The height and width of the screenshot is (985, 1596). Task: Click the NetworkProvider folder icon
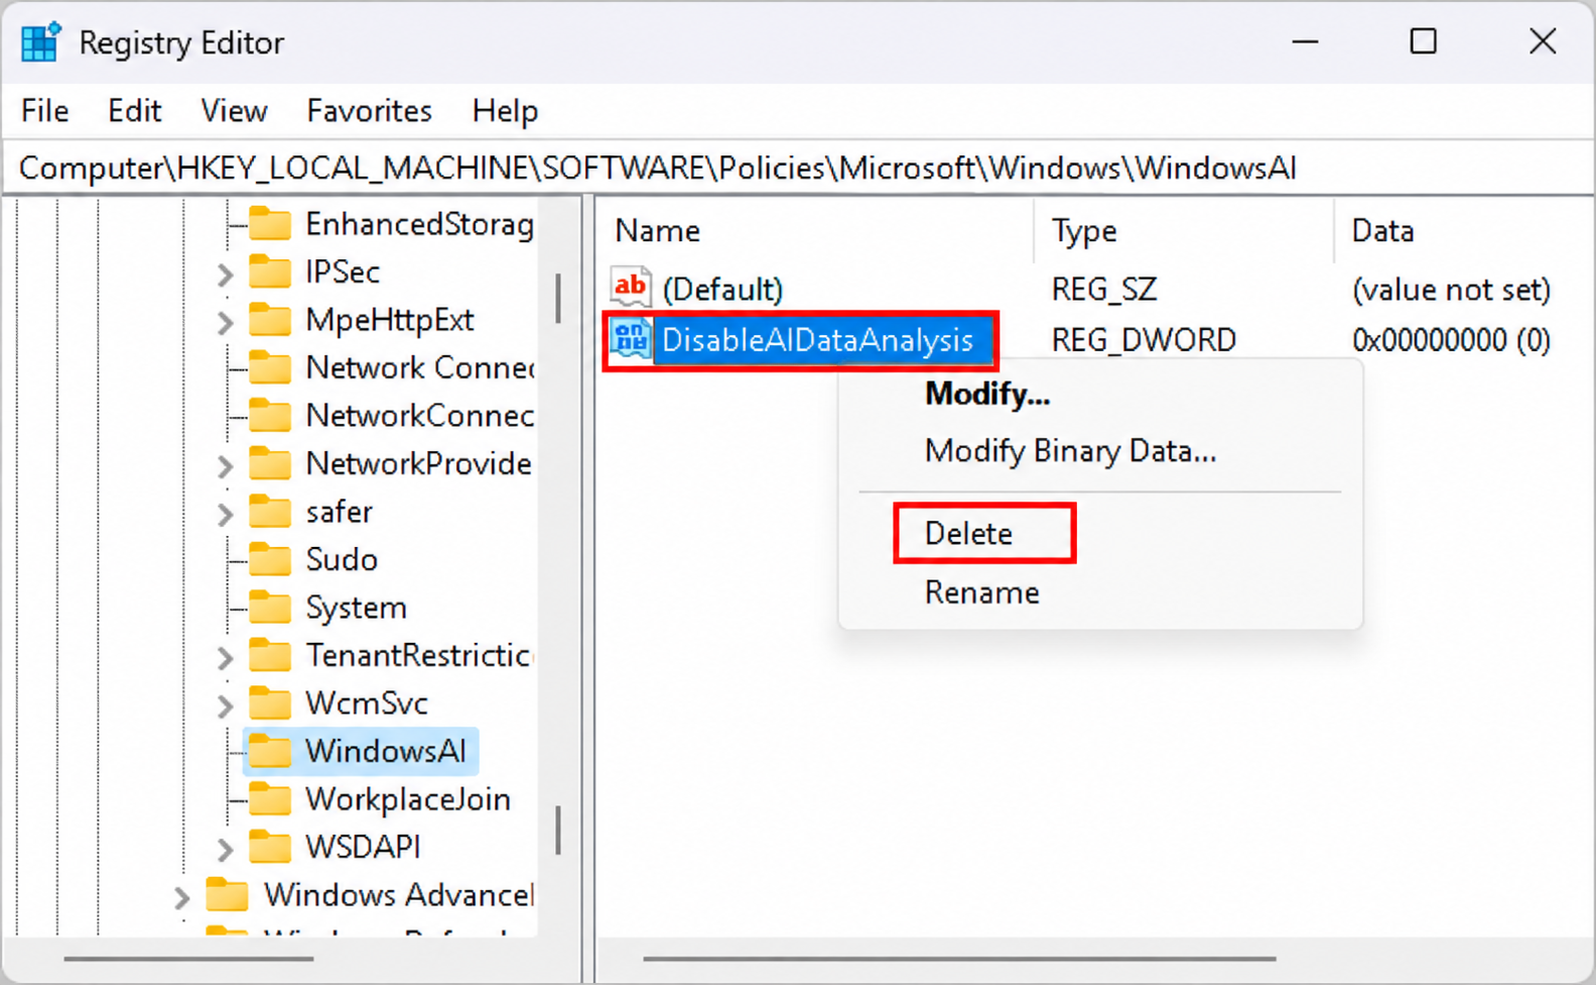pyautogui.click(x=270, y=464)
